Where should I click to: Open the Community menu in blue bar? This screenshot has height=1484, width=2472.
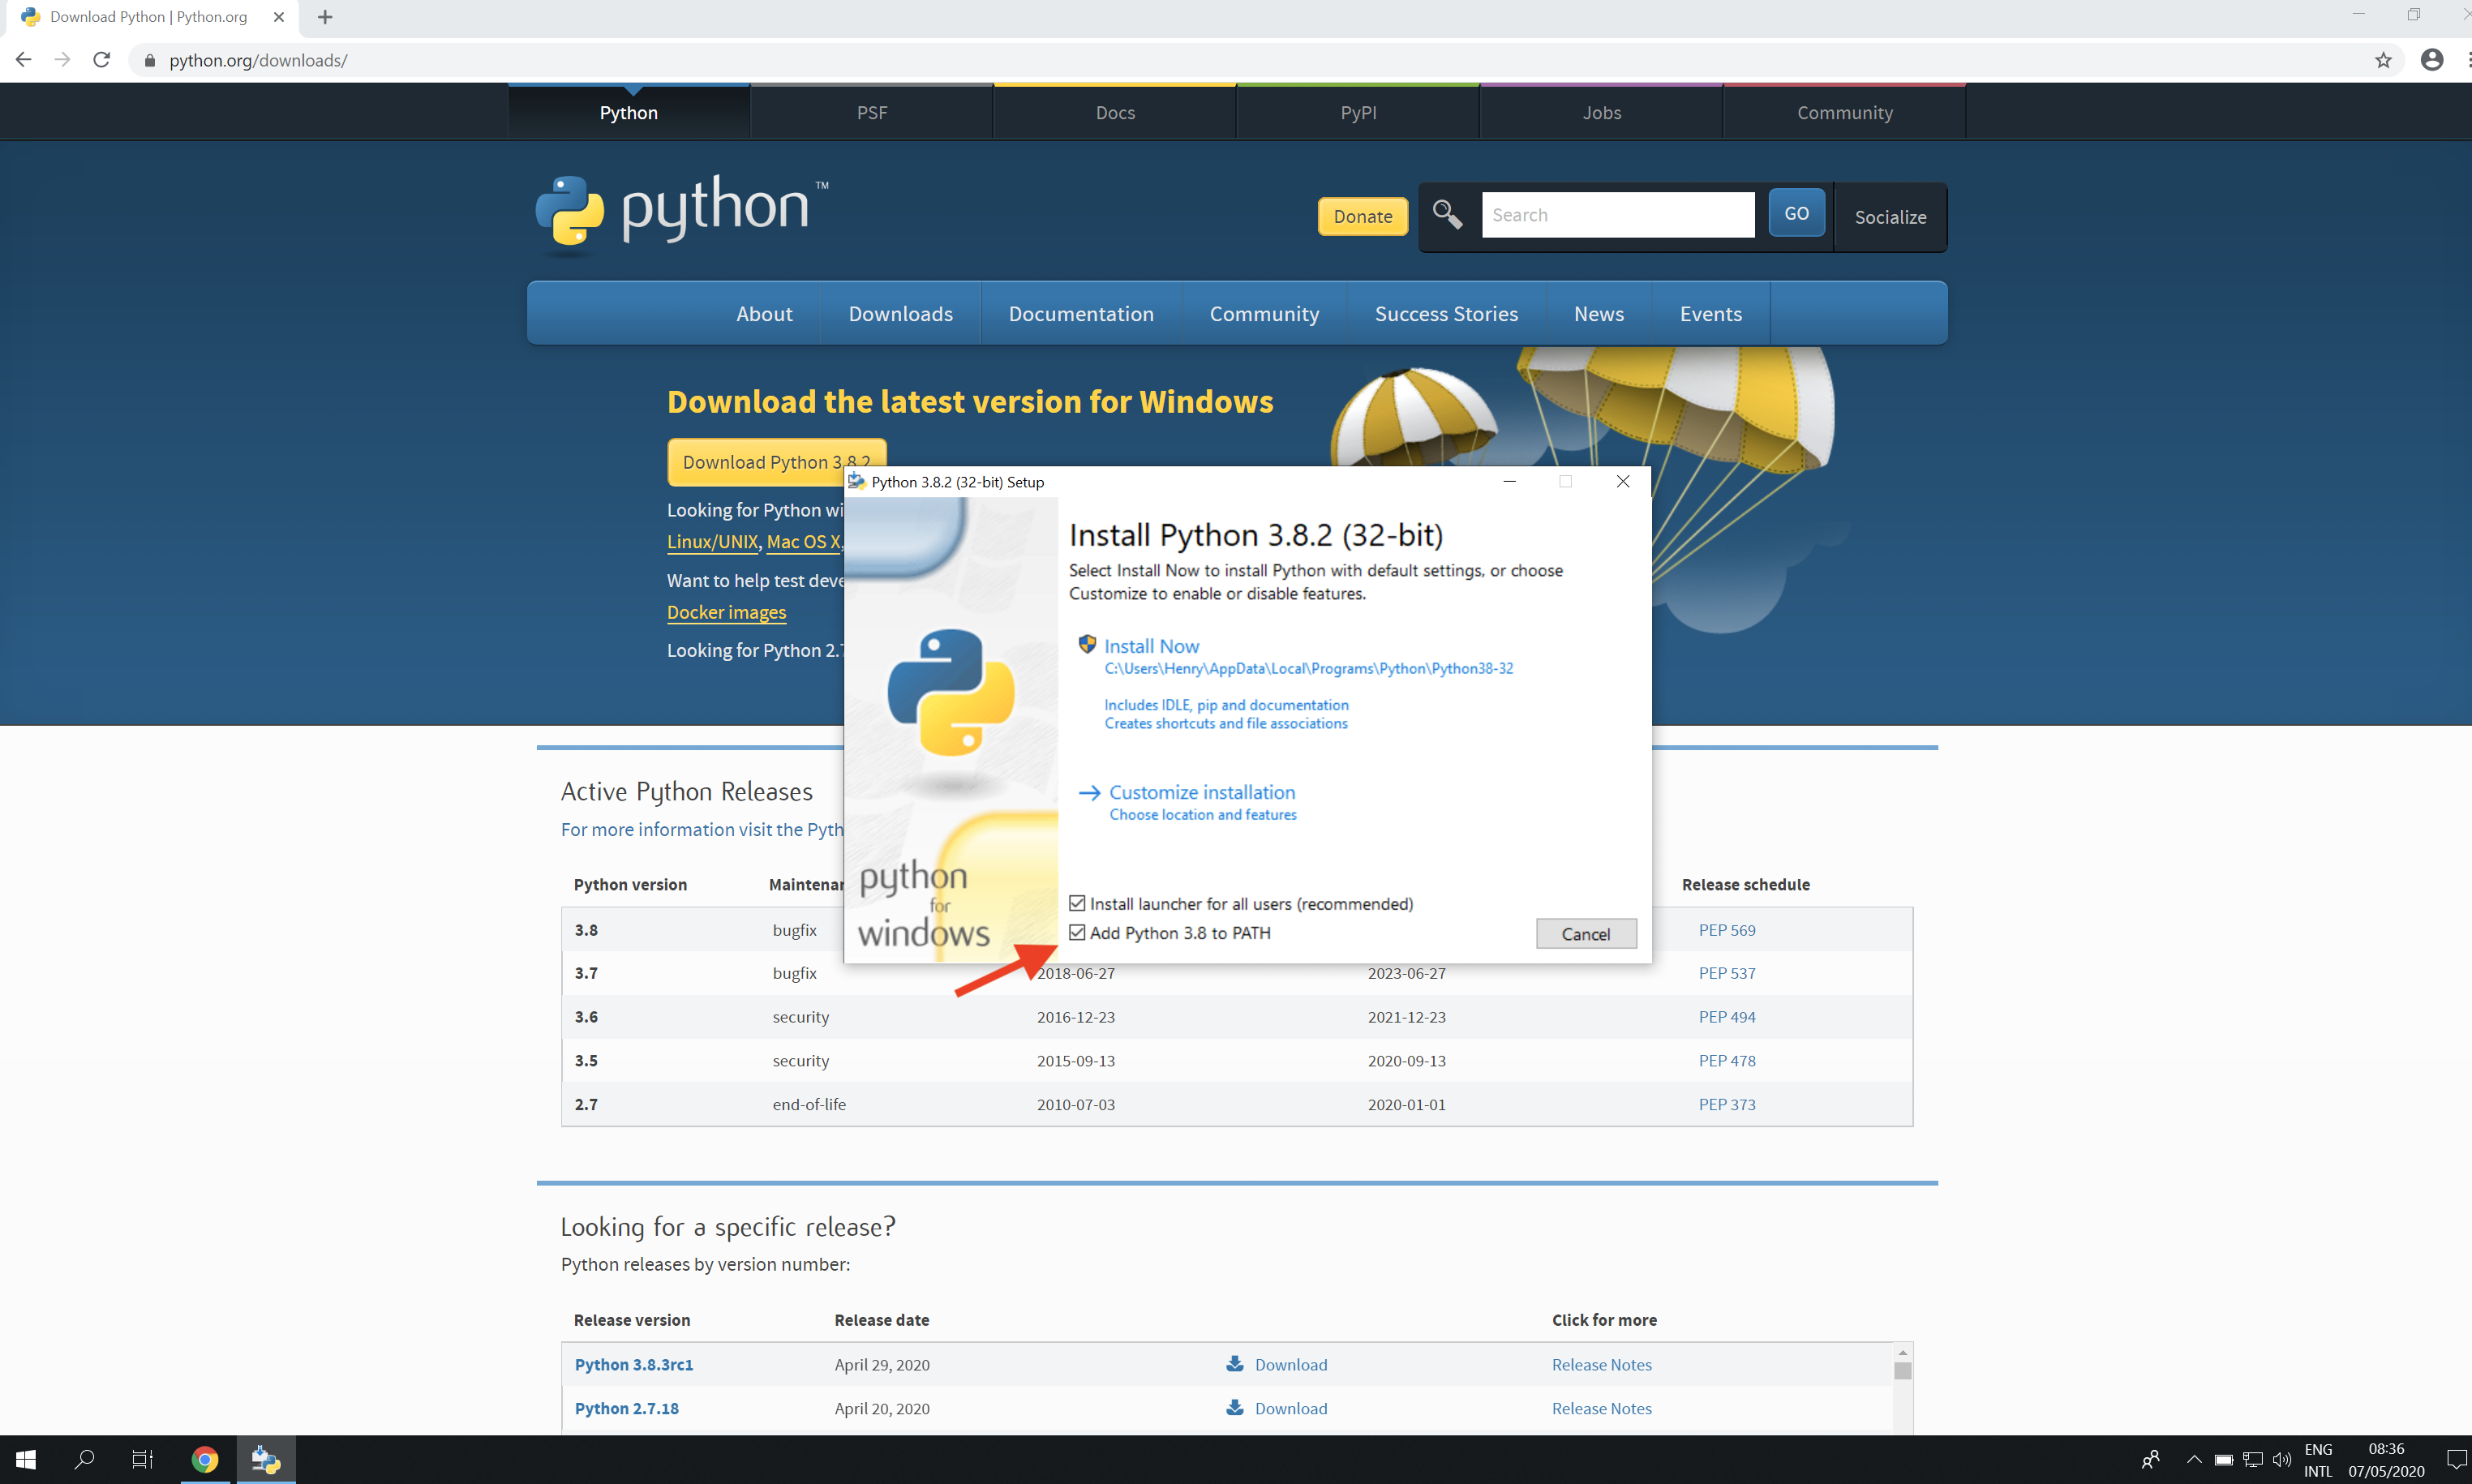coord(1264,314)
